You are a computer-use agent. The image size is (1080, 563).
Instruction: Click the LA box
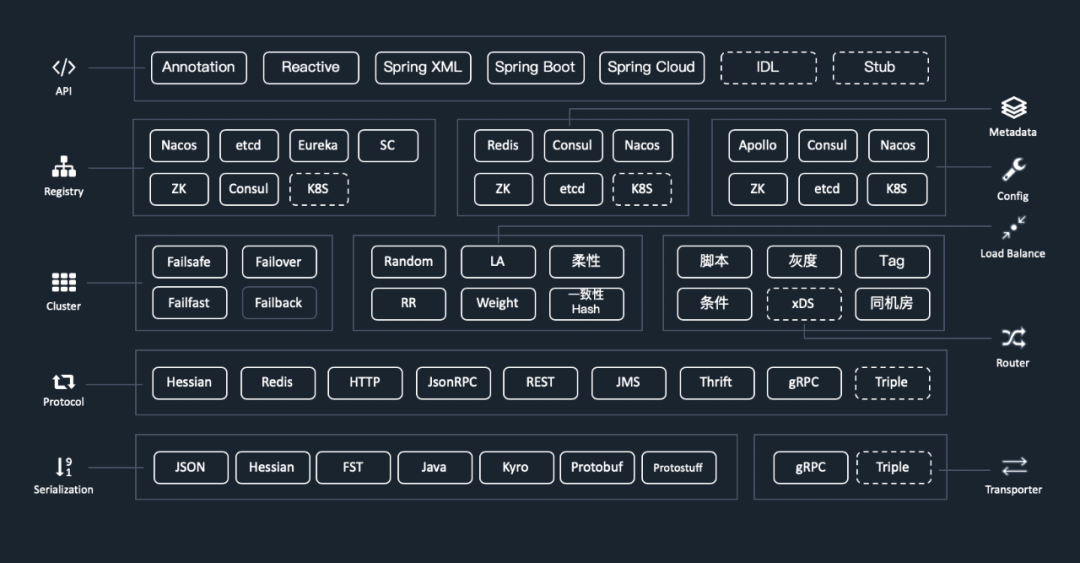(498, 262)
